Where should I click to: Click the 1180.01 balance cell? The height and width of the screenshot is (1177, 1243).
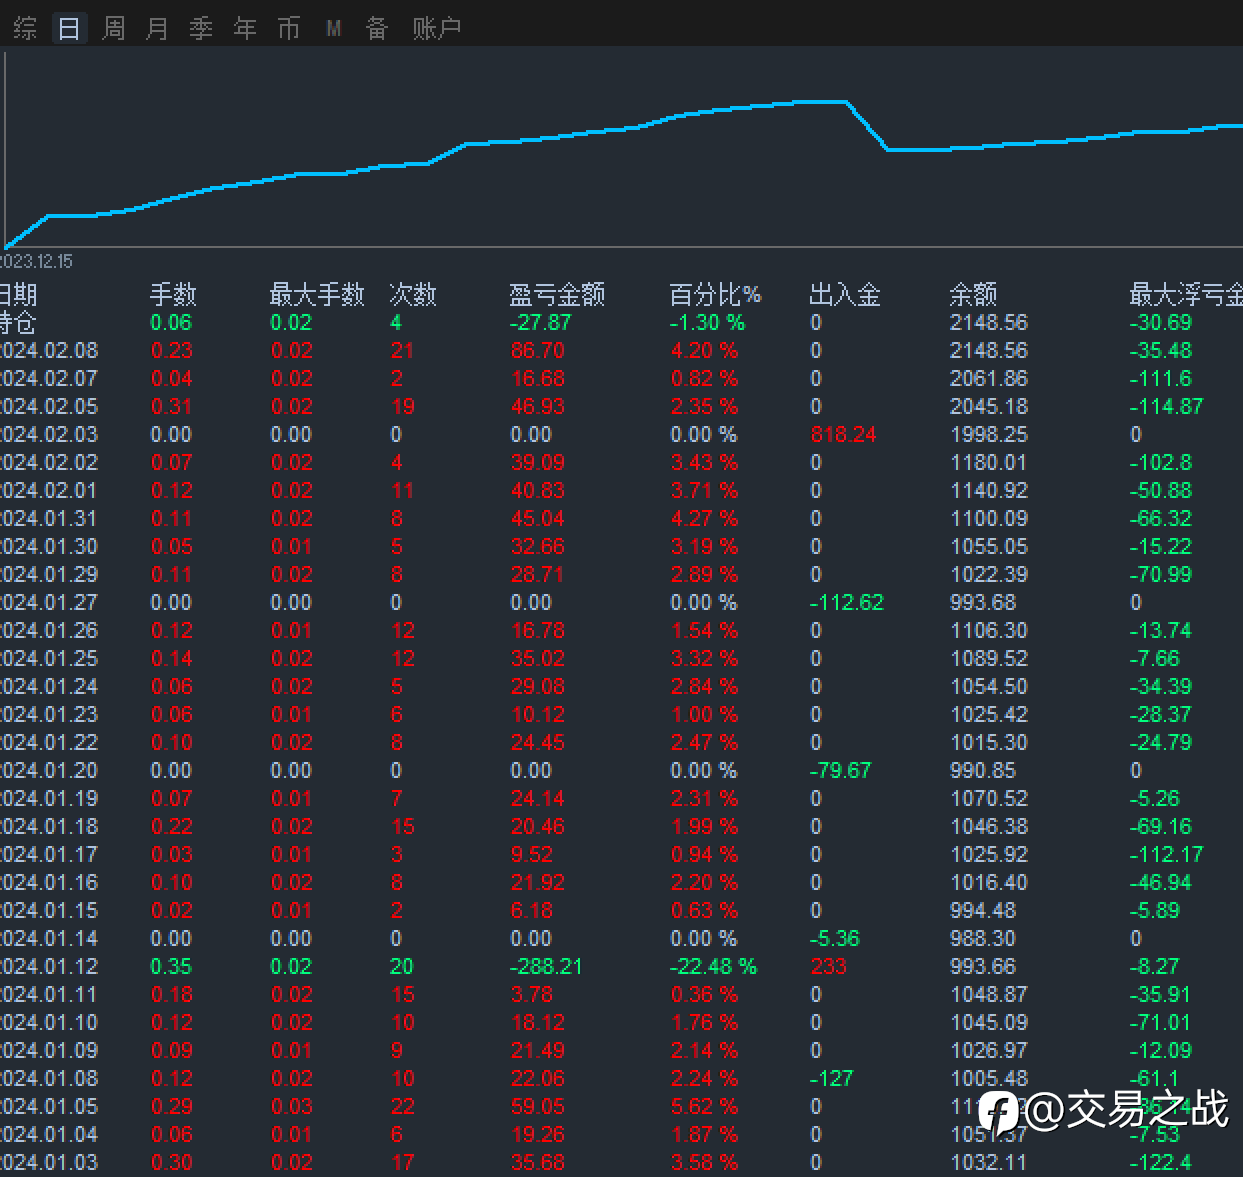point(989,463)
